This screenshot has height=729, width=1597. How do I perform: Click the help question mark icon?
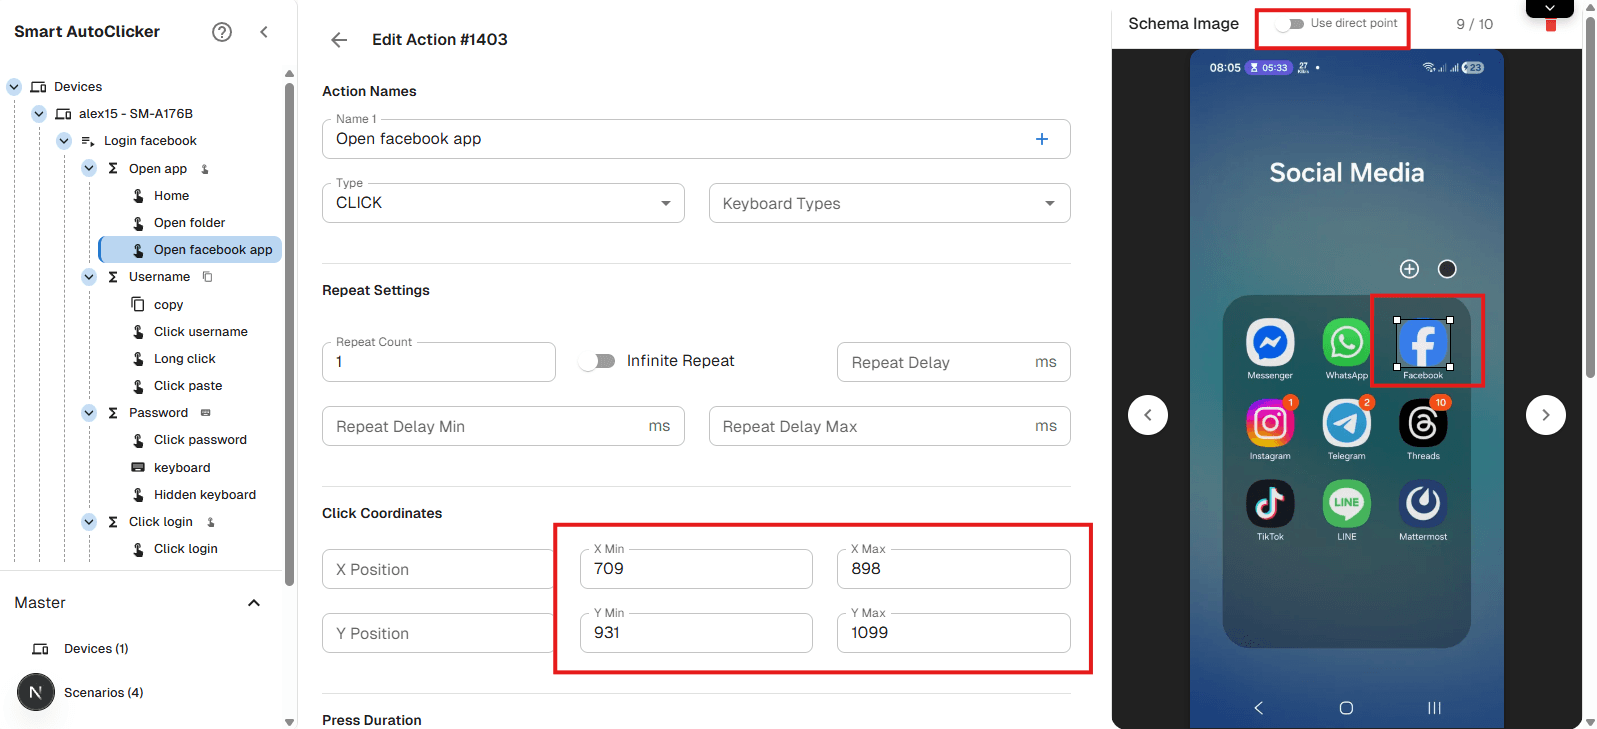pyautogui.click(x=222, y=32)
